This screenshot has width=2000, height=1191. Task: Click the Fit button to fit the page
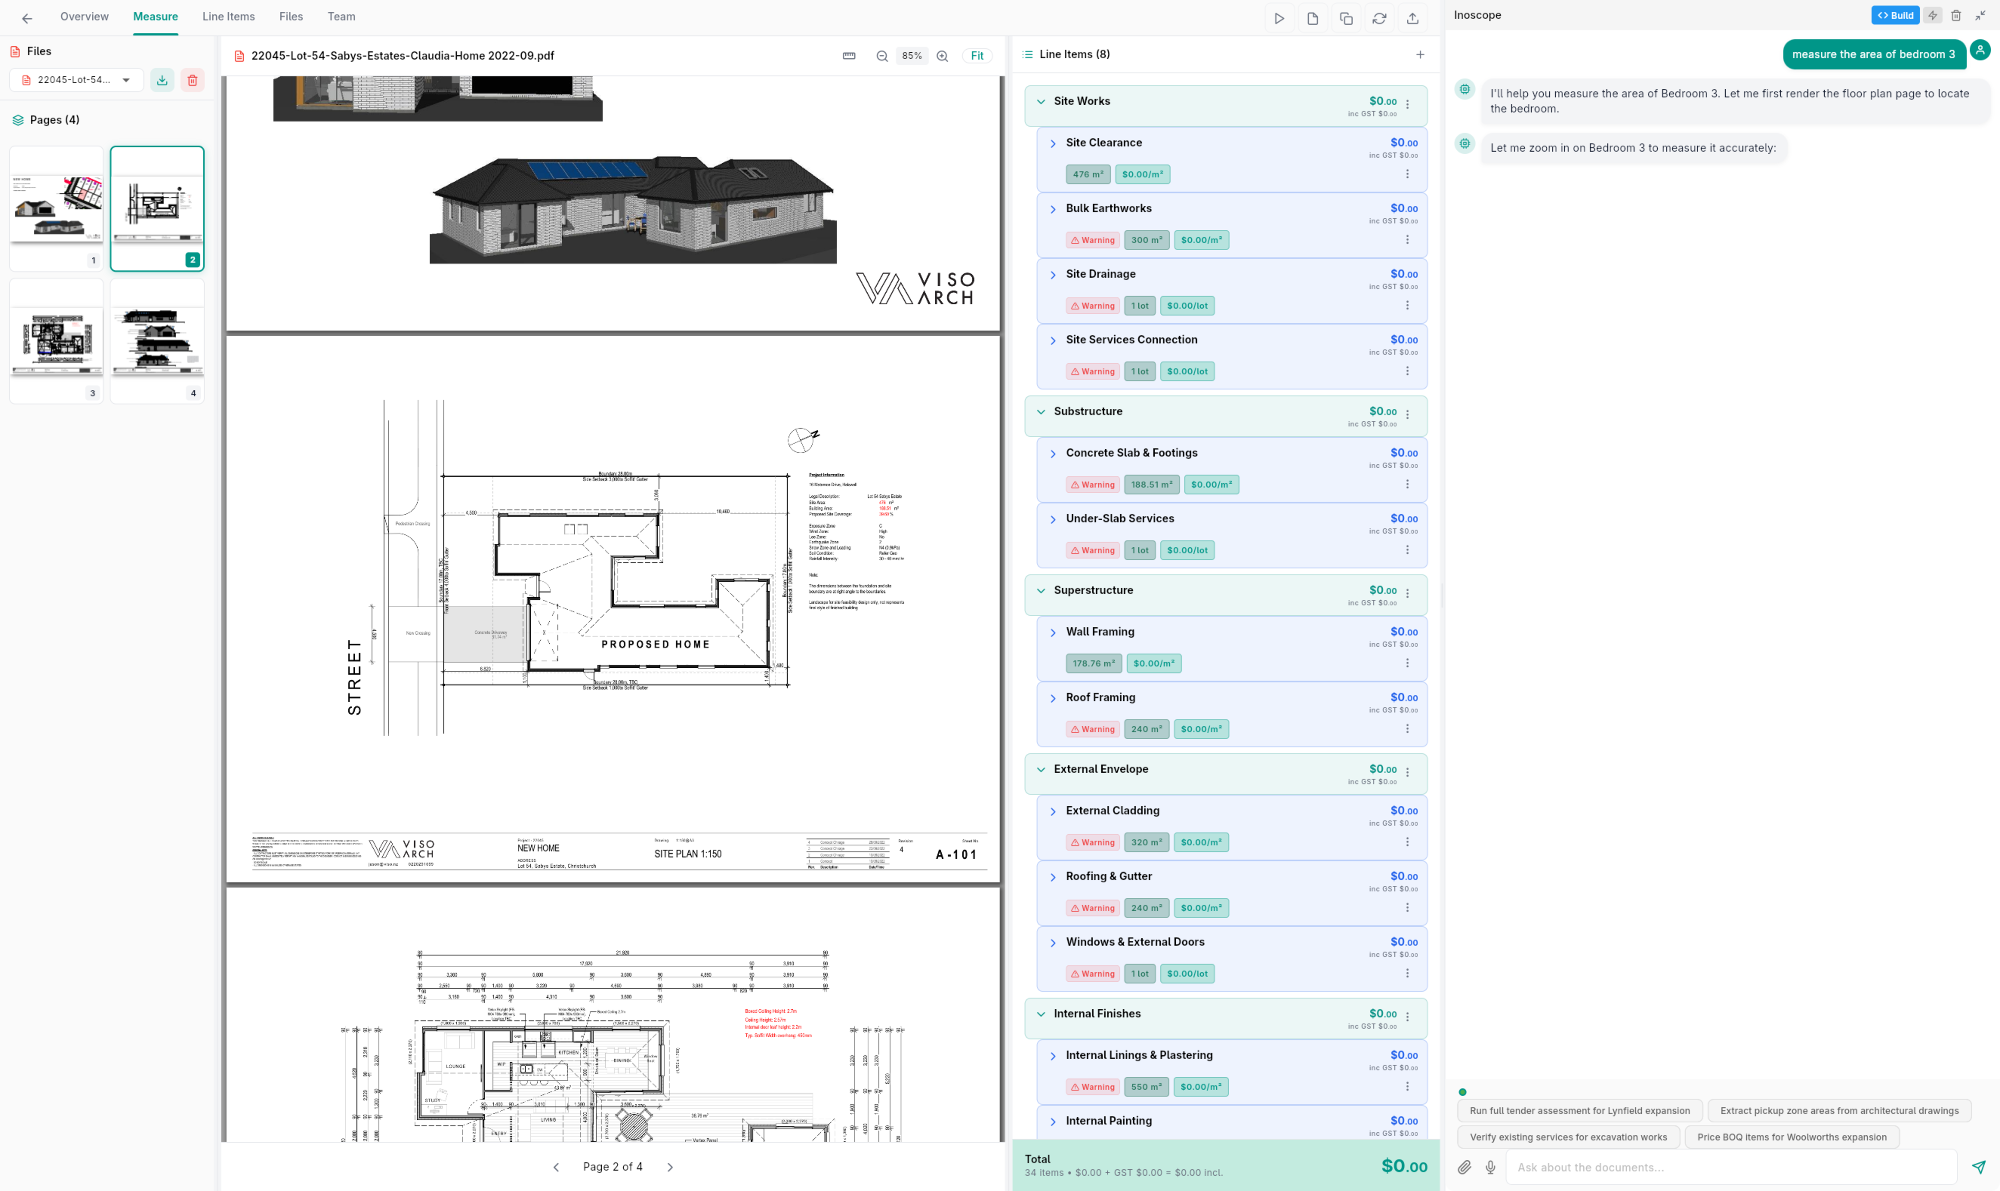(977, 55)
